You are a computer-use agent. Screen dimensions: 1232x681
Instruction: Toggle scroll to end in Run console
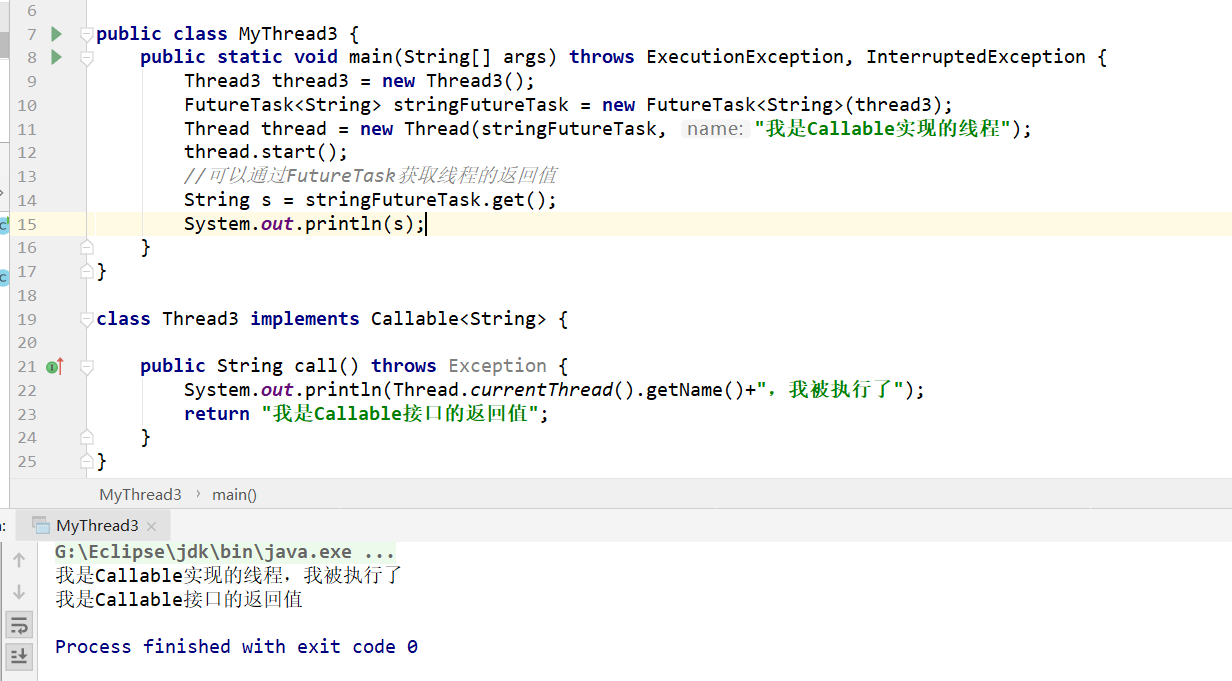pyautogui.click(x=19, y=656)
